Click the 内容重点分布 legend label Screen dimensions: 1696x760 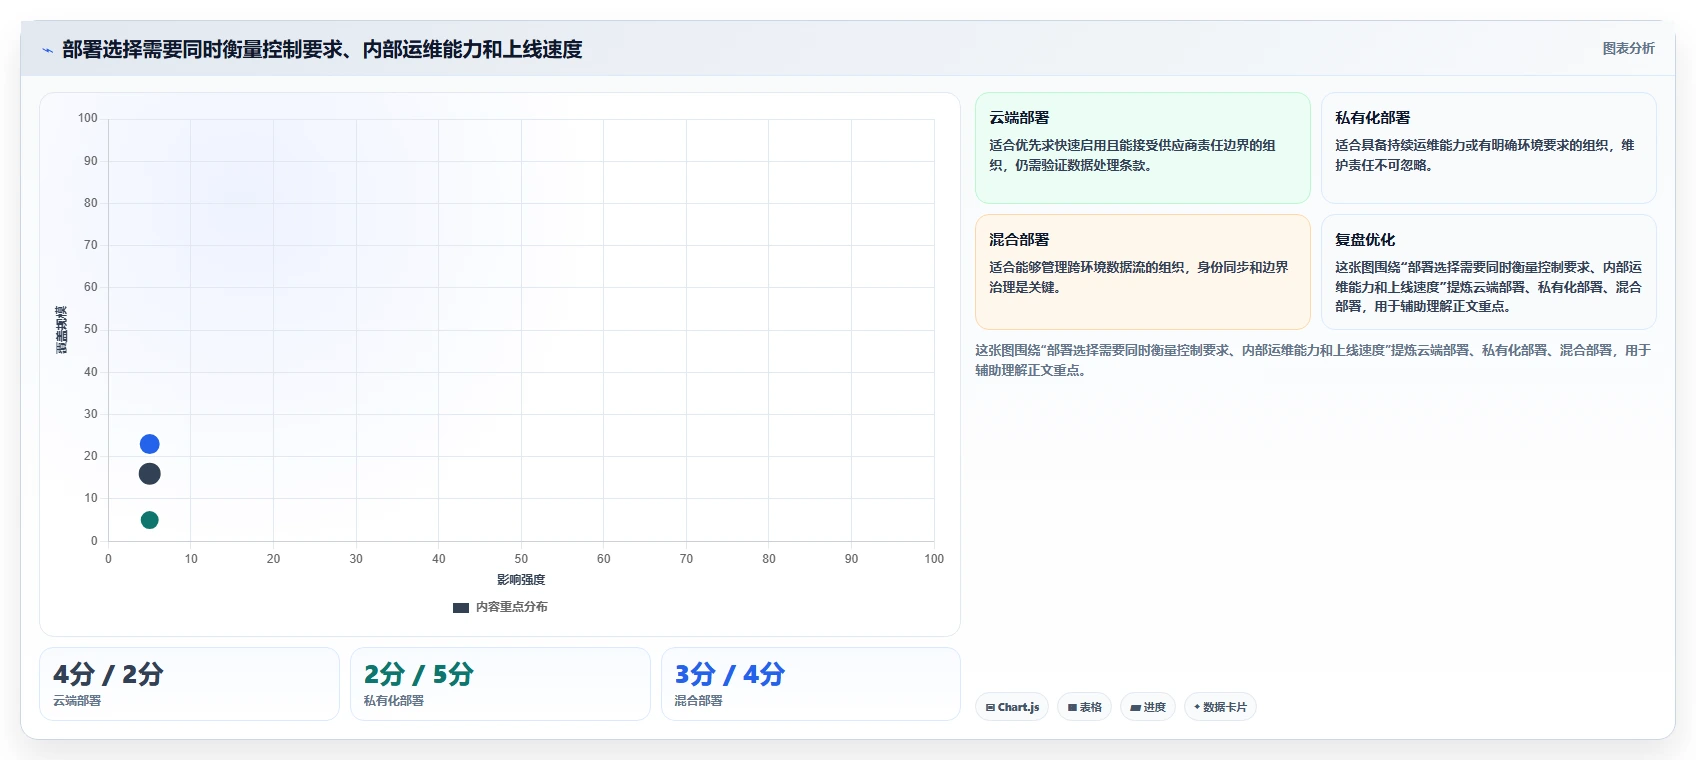[x=511, y=607]
